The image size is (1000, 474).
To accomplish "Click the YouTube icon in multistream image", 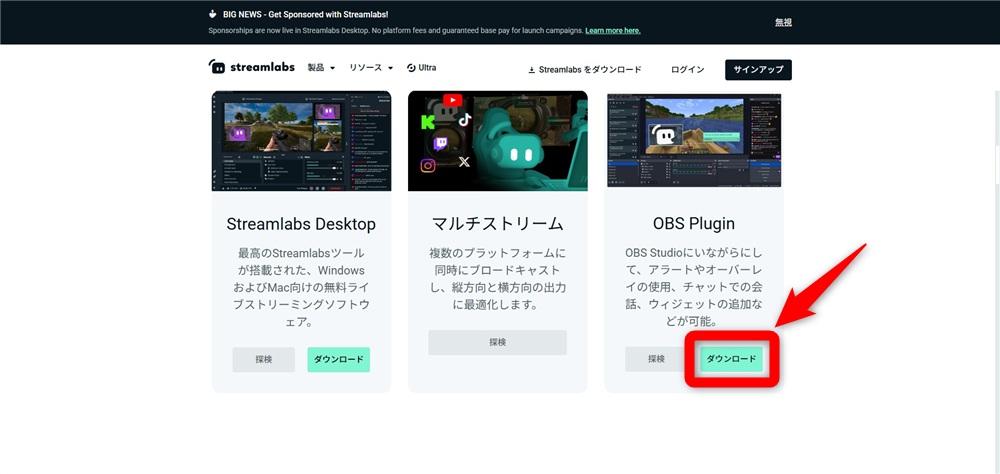I will pos(452,100).
